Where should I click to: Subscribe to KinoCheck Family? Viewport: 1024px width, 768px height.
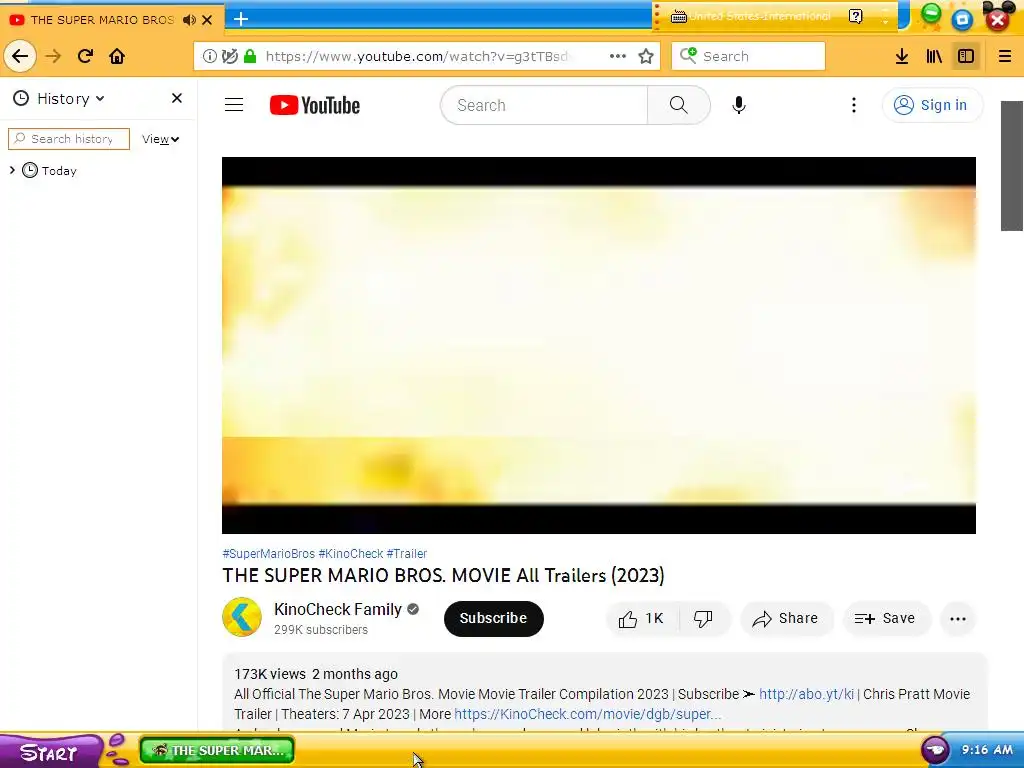pos(493,618)
